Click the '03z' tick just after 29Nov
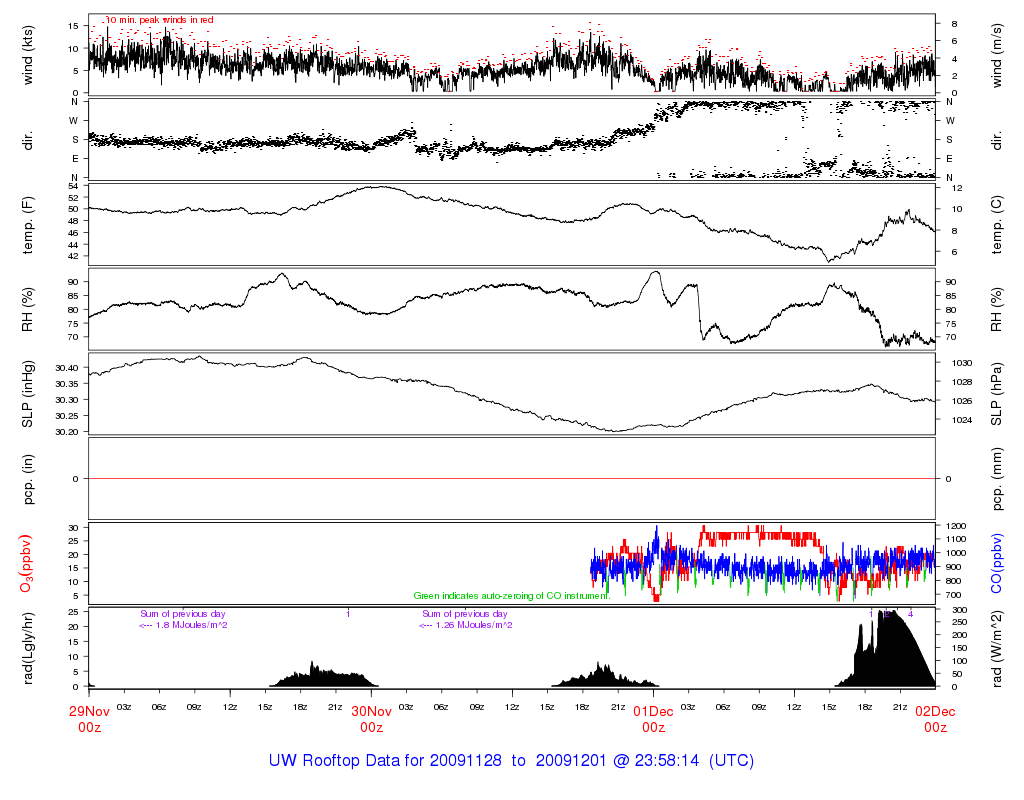This screenshot has height=800, width=1024. 124,707
